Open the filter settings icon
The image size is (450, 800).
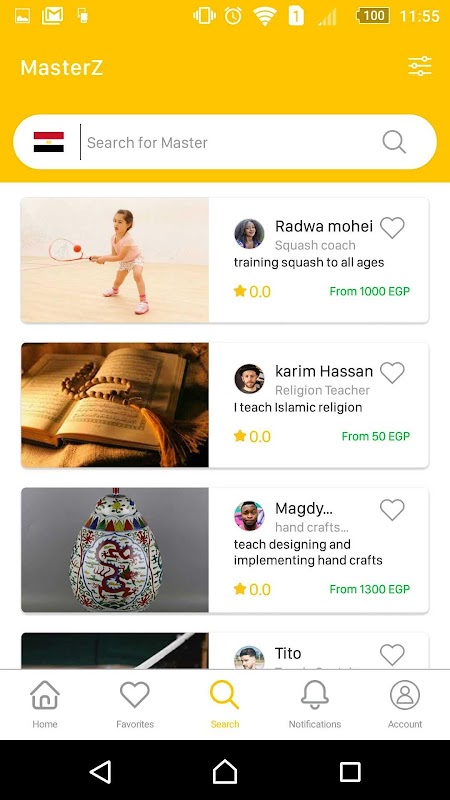[x=419, y=66]
